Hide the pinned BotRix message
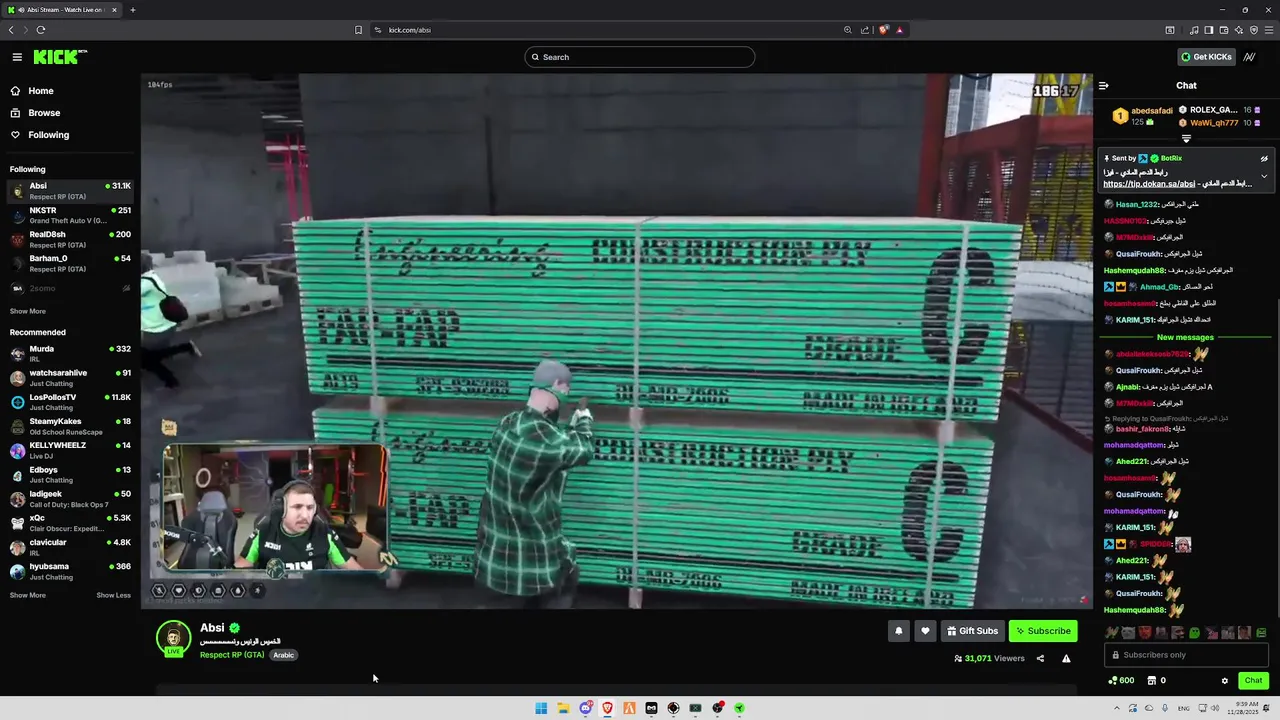This screenshot has width=1280, height=720. (1264, 158)
